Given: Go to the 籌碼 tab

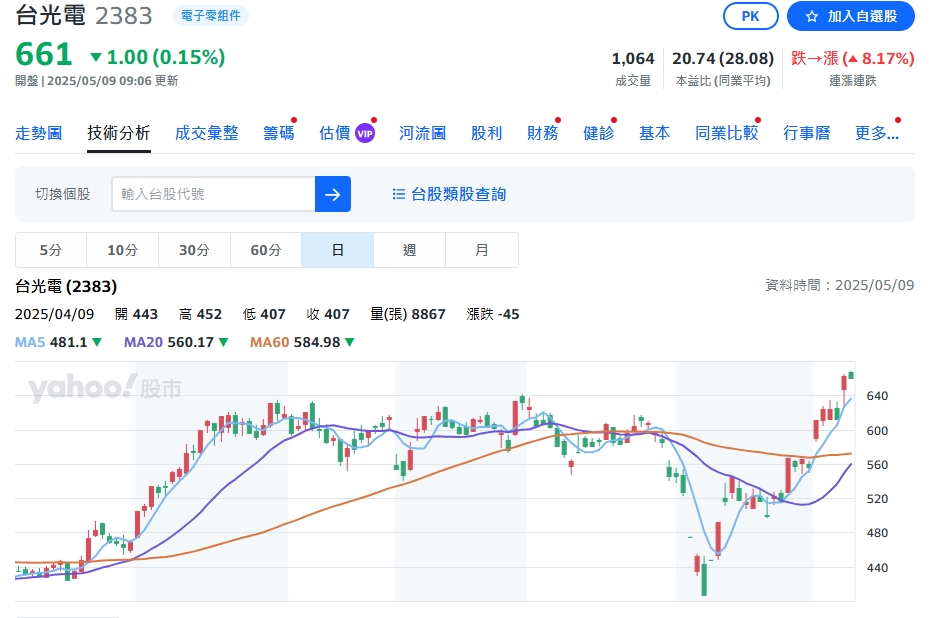Looking at the screenshot, I should coord(279,133).
